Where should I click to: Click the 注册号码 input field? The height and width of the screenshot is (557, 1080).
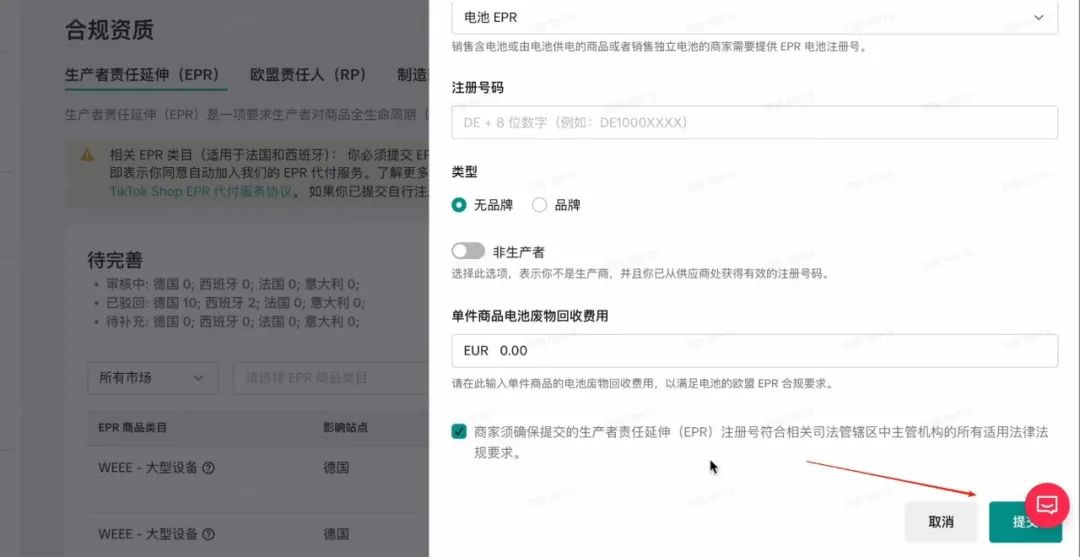(x=754, y=123)
